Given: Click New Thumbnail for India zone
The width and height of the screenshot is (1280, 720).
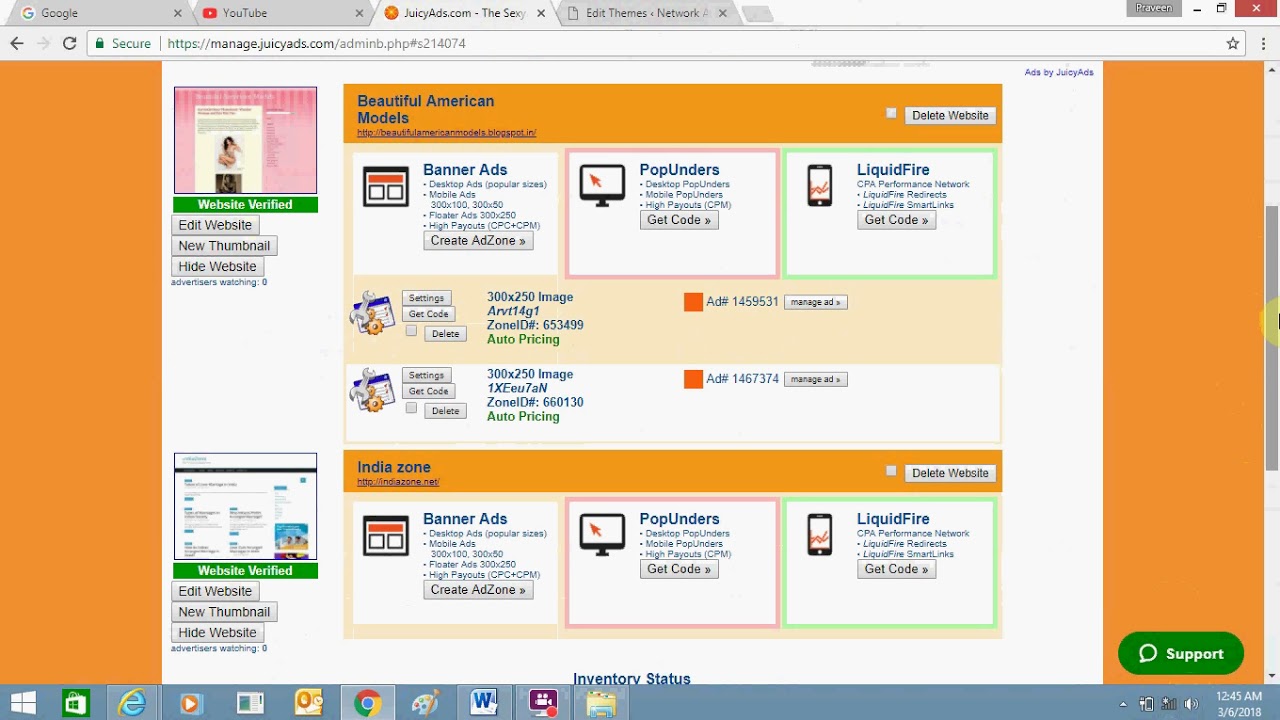Looking at the screenshot, I should click(x=224, y=612).
